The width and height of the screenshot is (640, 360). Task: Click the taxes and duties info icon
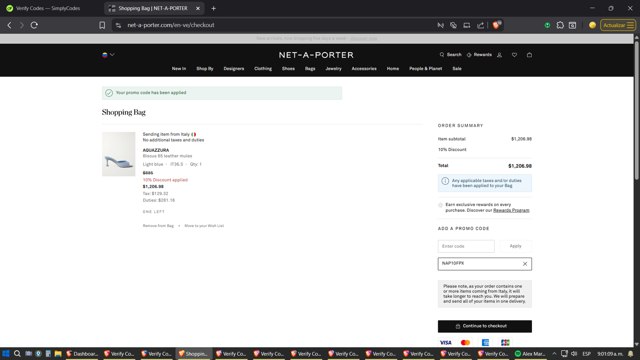pyautogui.click(x=445, y=181)
